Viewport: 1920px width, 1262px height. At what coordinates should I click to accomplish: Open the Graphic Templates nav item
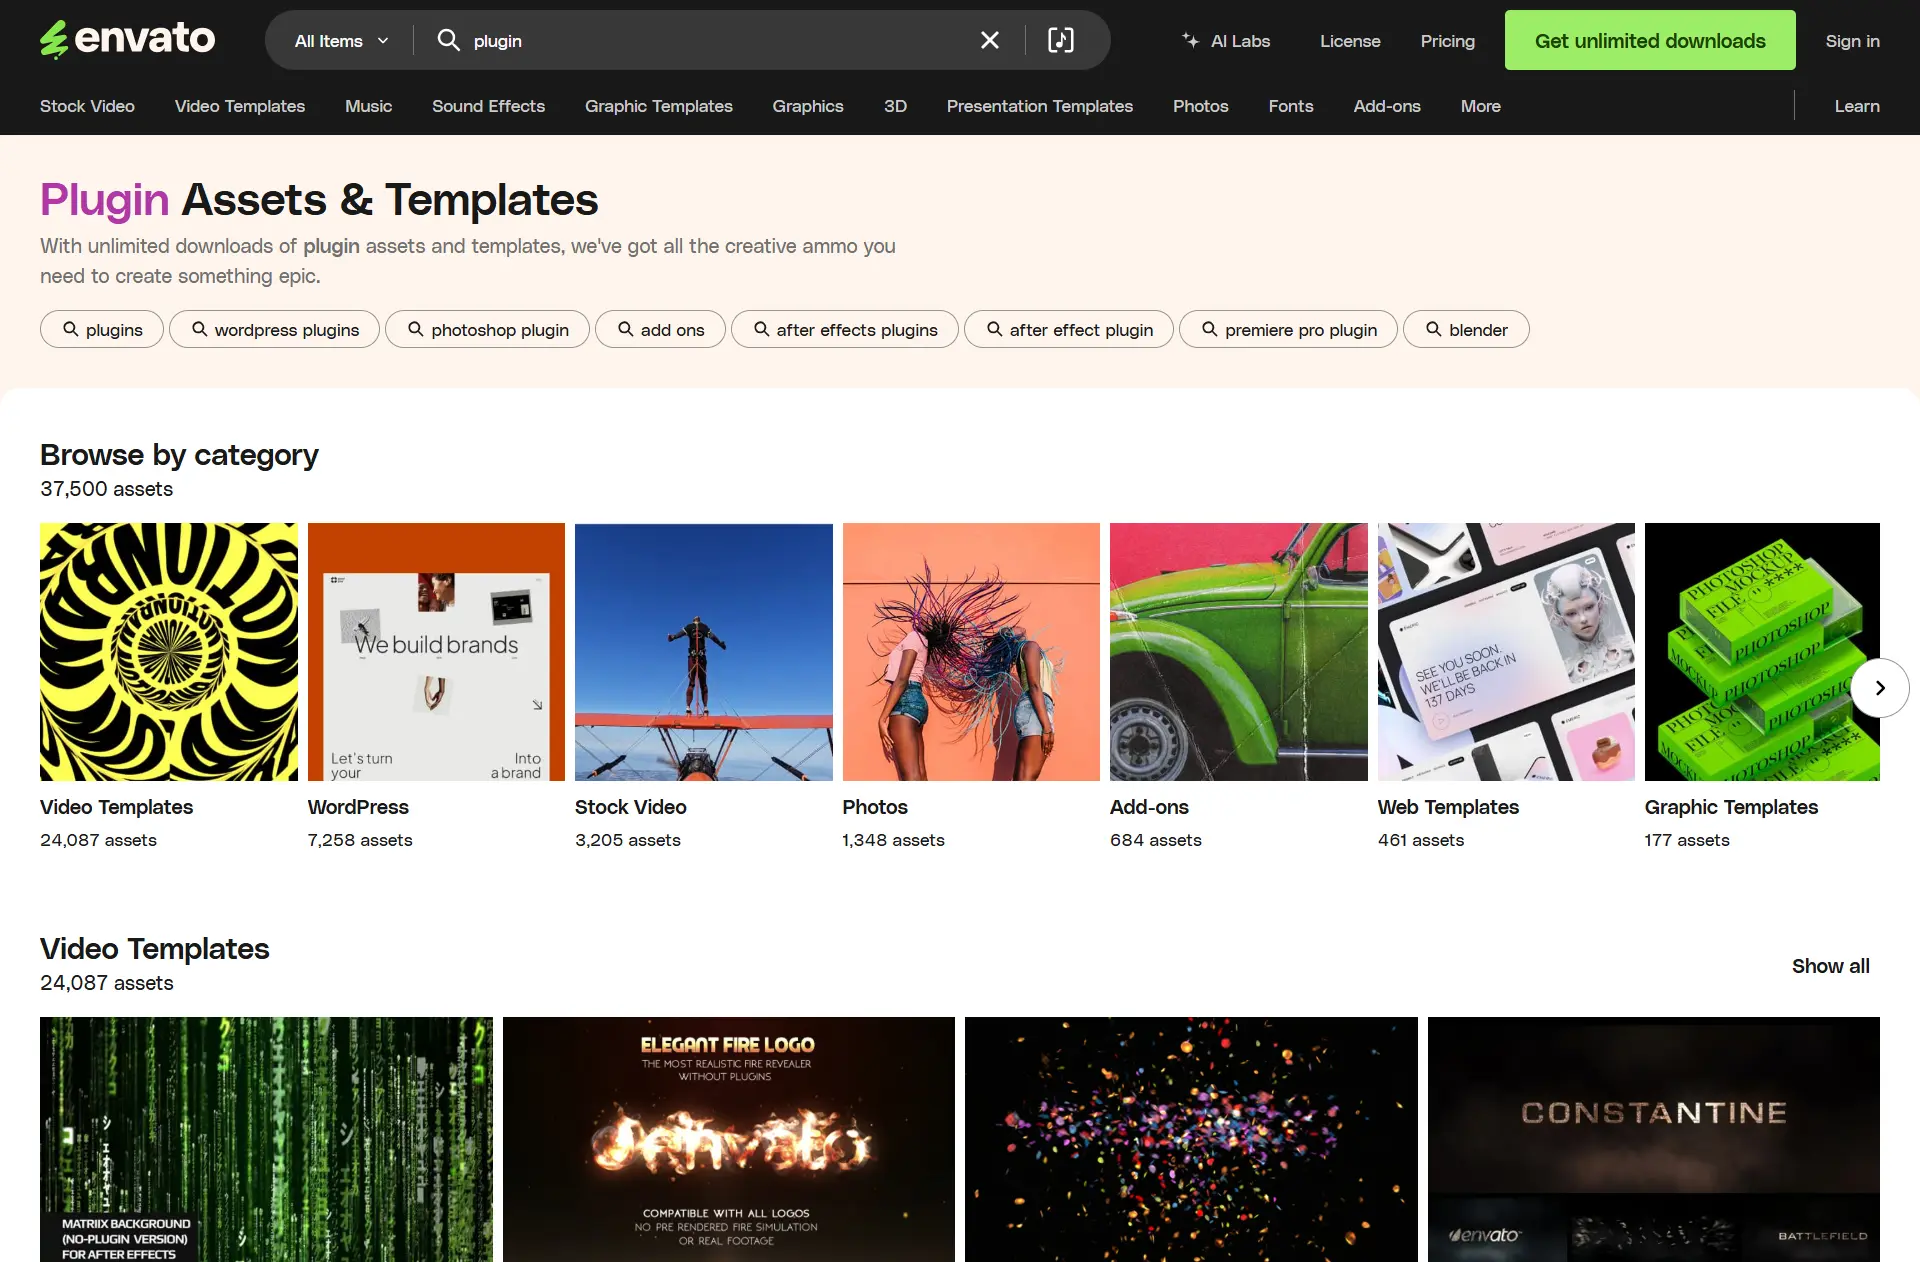tap(659, 106)
